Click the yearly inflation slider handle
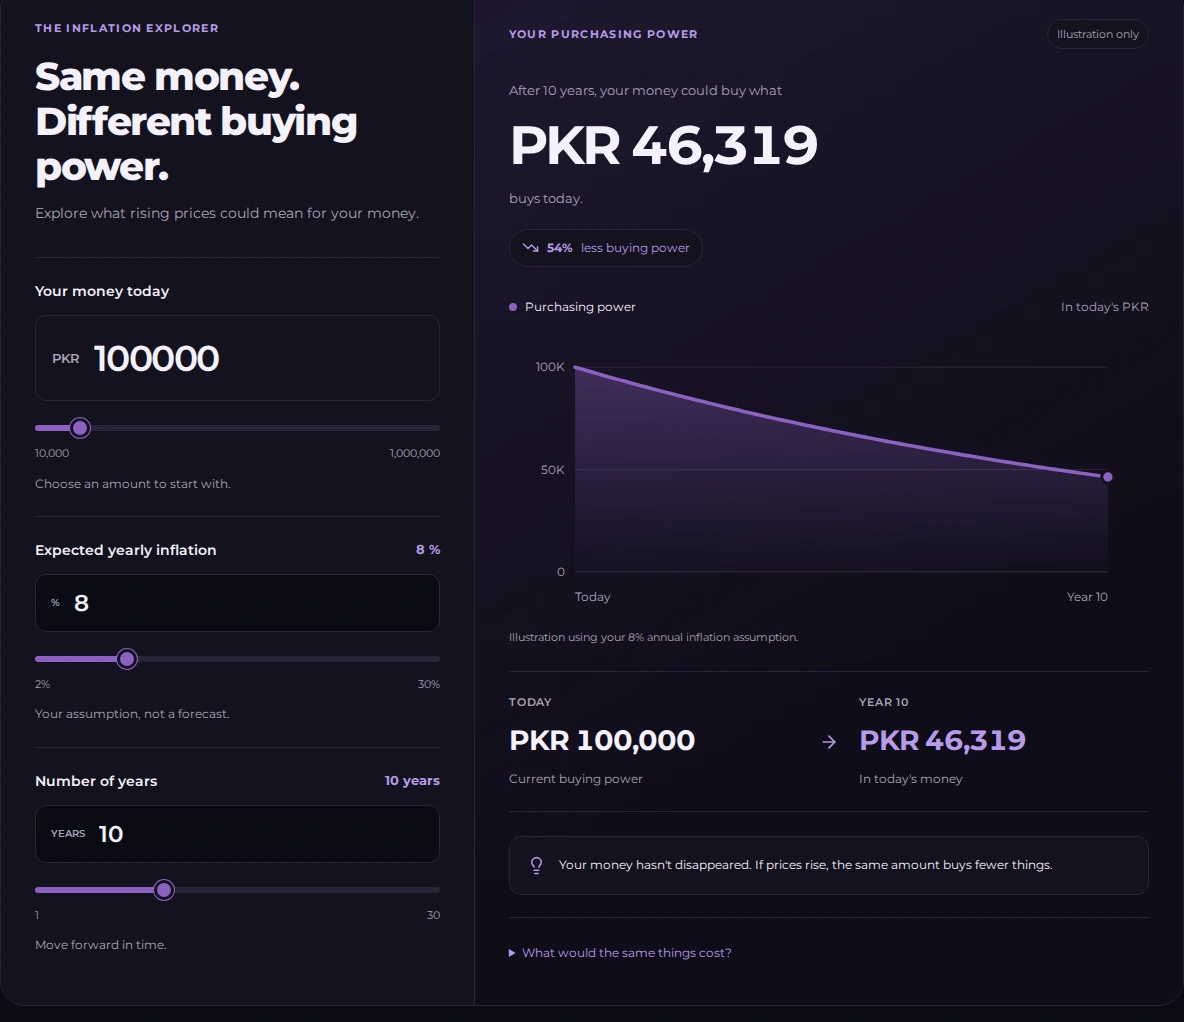 pyautogui.click(x=127, y=659)
